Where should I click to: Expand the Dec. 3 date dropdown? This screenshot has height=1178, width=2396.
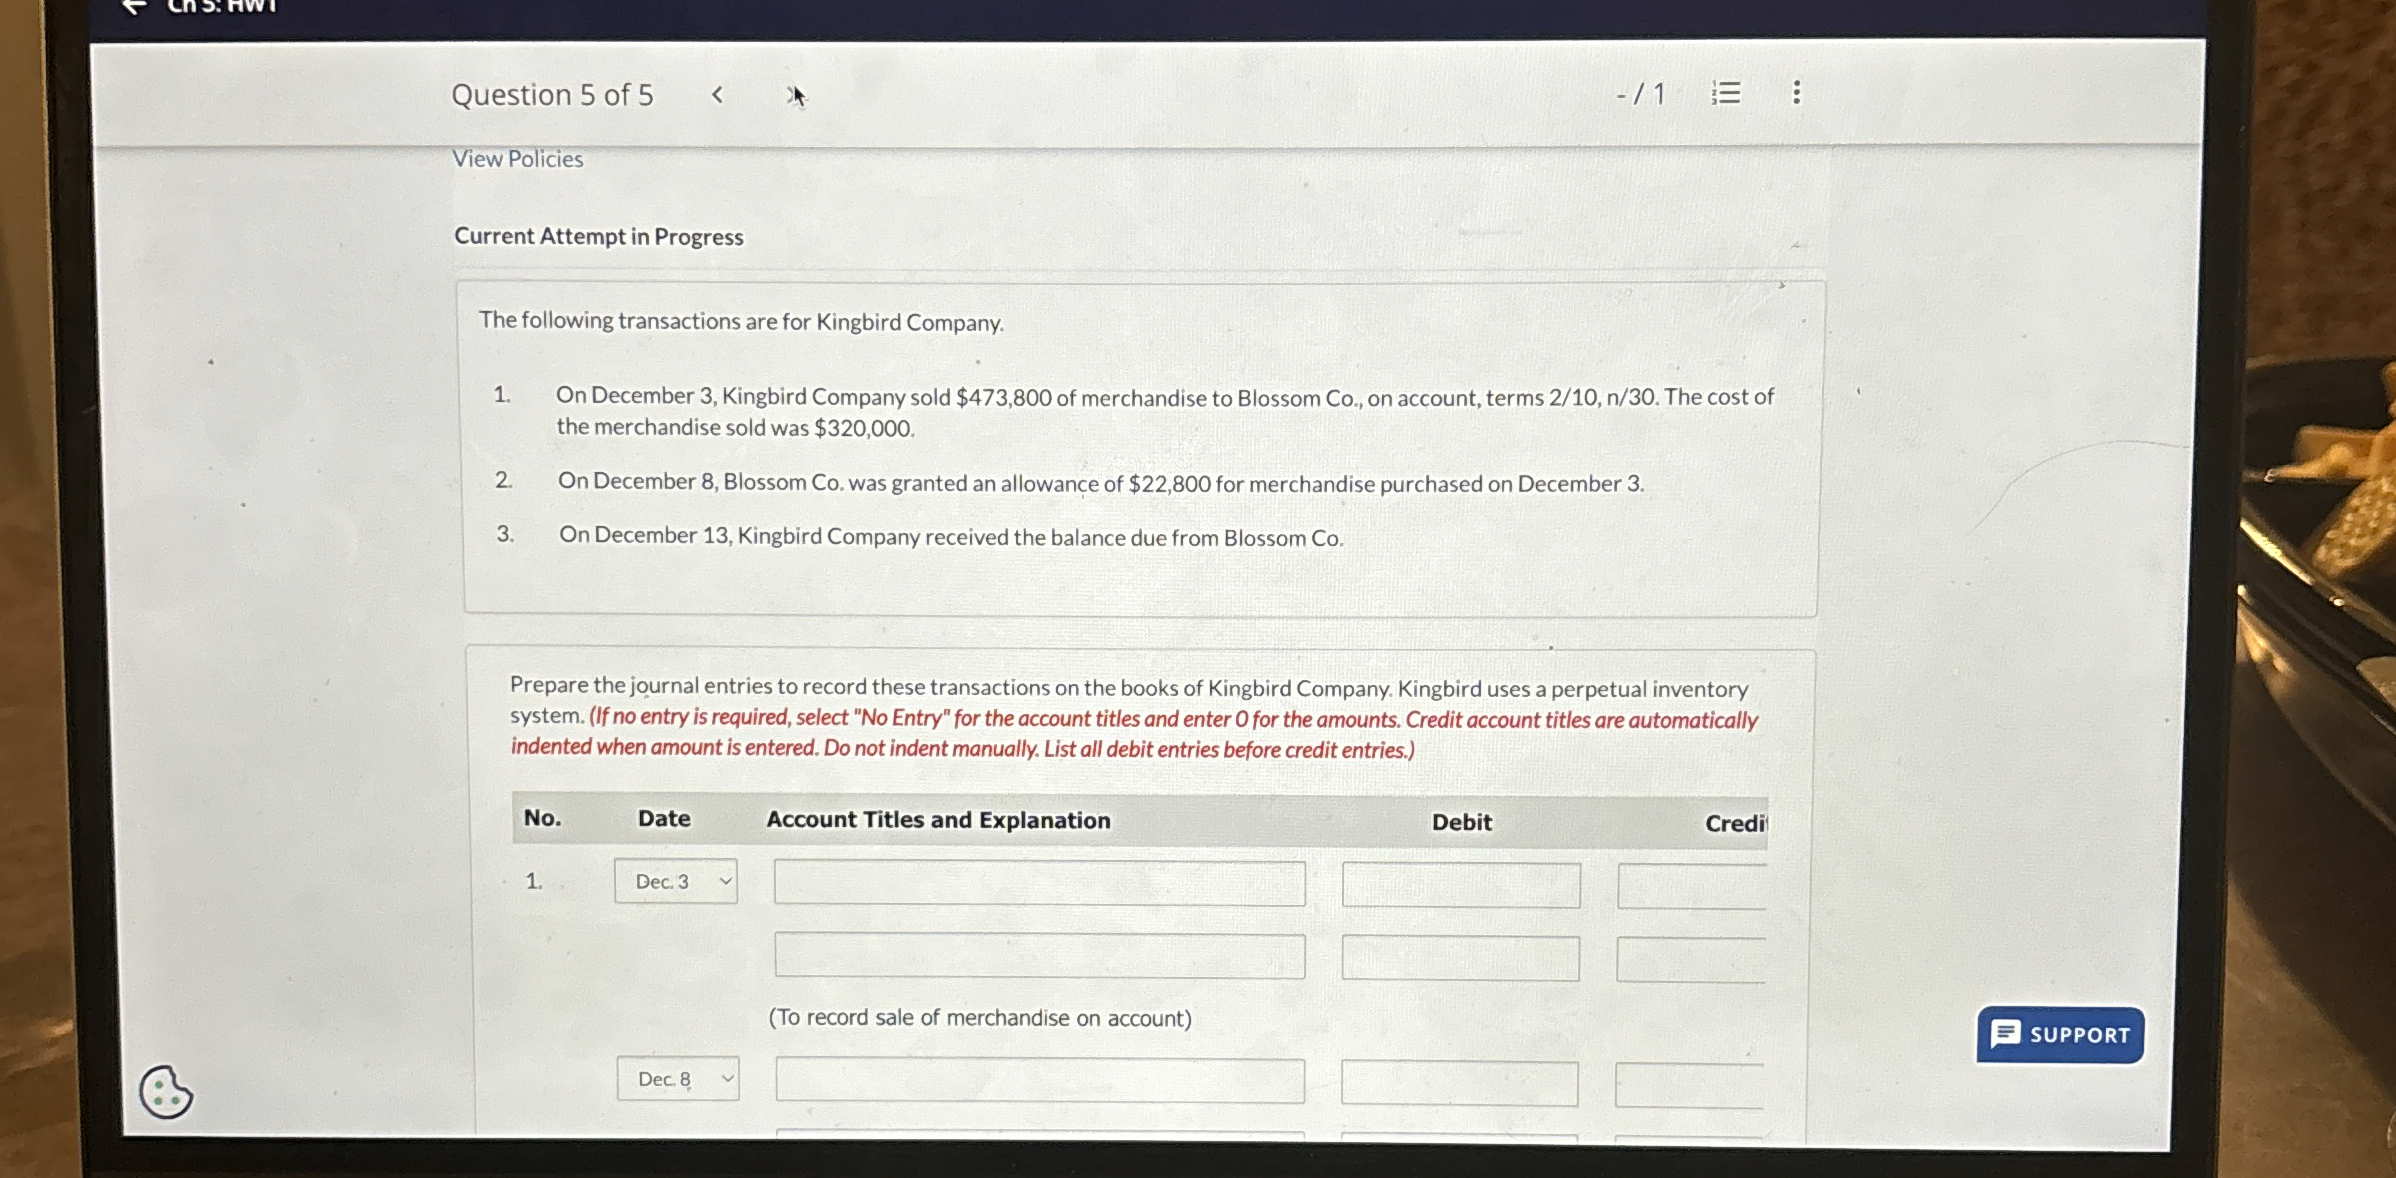pyautogui.click(x=676, y=881)
